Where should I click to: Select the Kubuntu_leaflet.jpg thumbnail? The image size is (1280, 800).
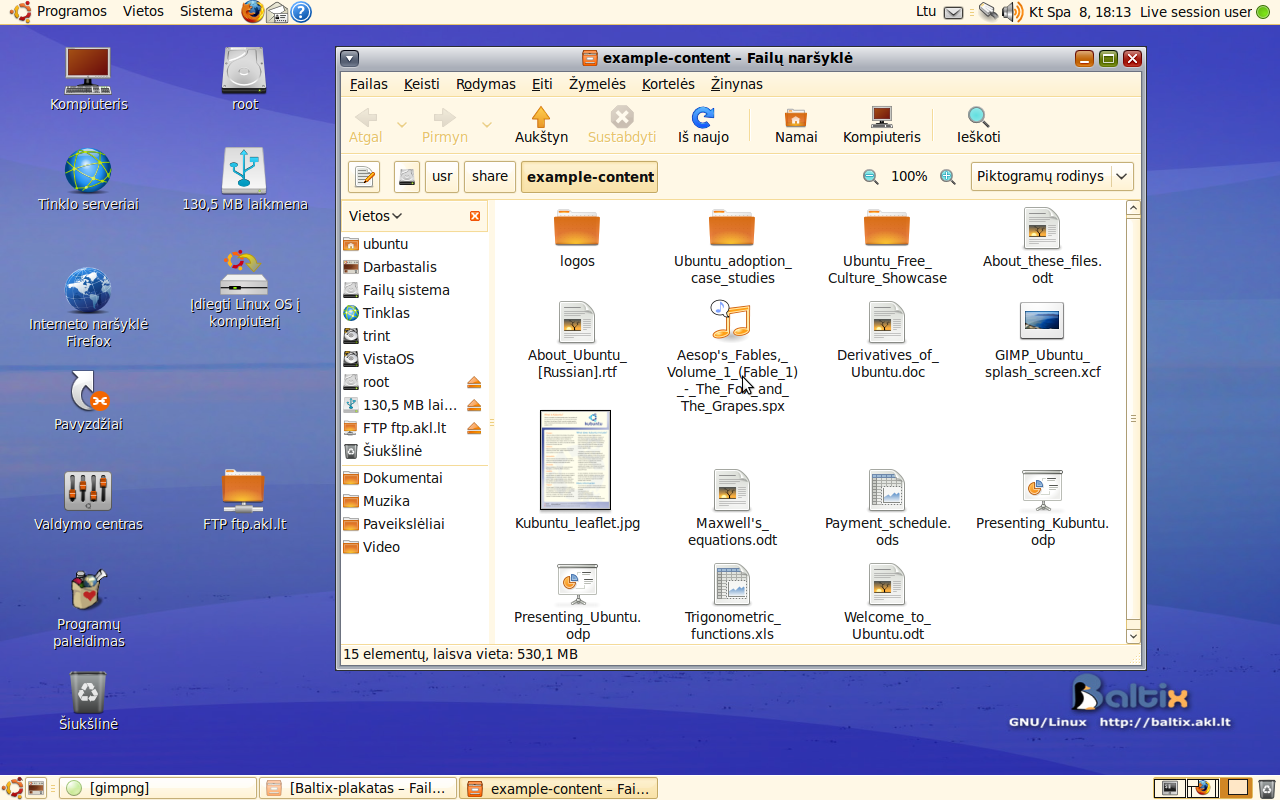pyautogui.click(x=576, y=460)
